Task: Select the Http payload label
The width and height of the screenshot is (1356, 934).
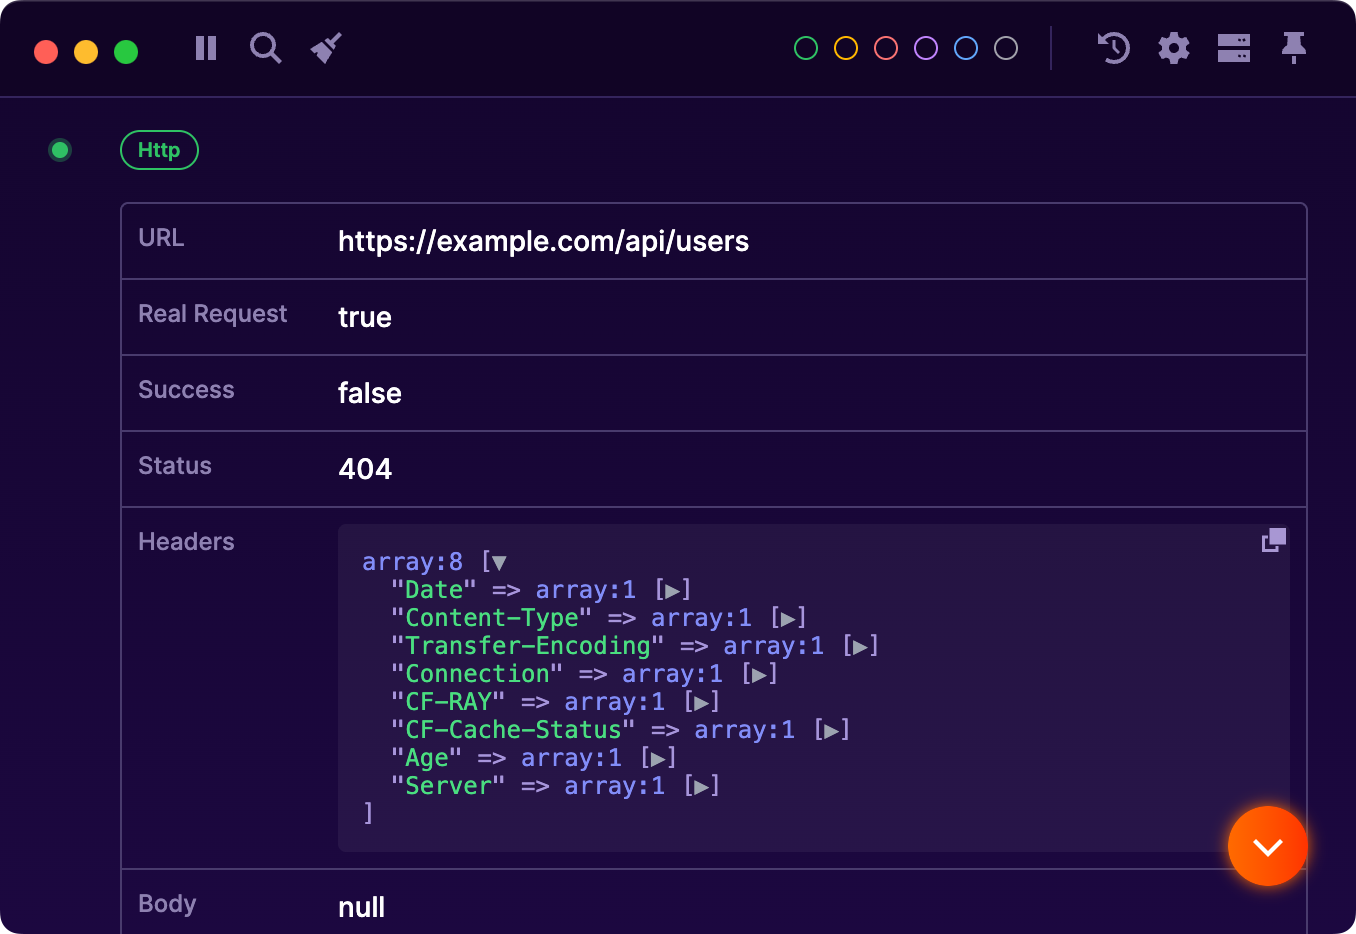Action: point(159,150)
